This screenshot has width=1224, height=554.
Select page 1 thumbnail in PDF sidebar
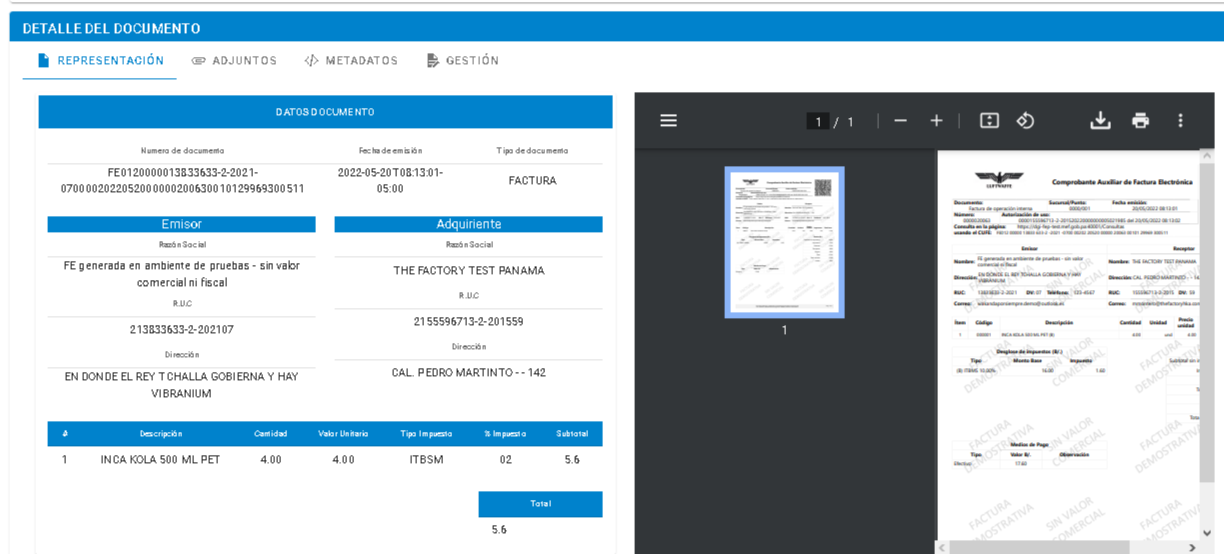(784, 242)
